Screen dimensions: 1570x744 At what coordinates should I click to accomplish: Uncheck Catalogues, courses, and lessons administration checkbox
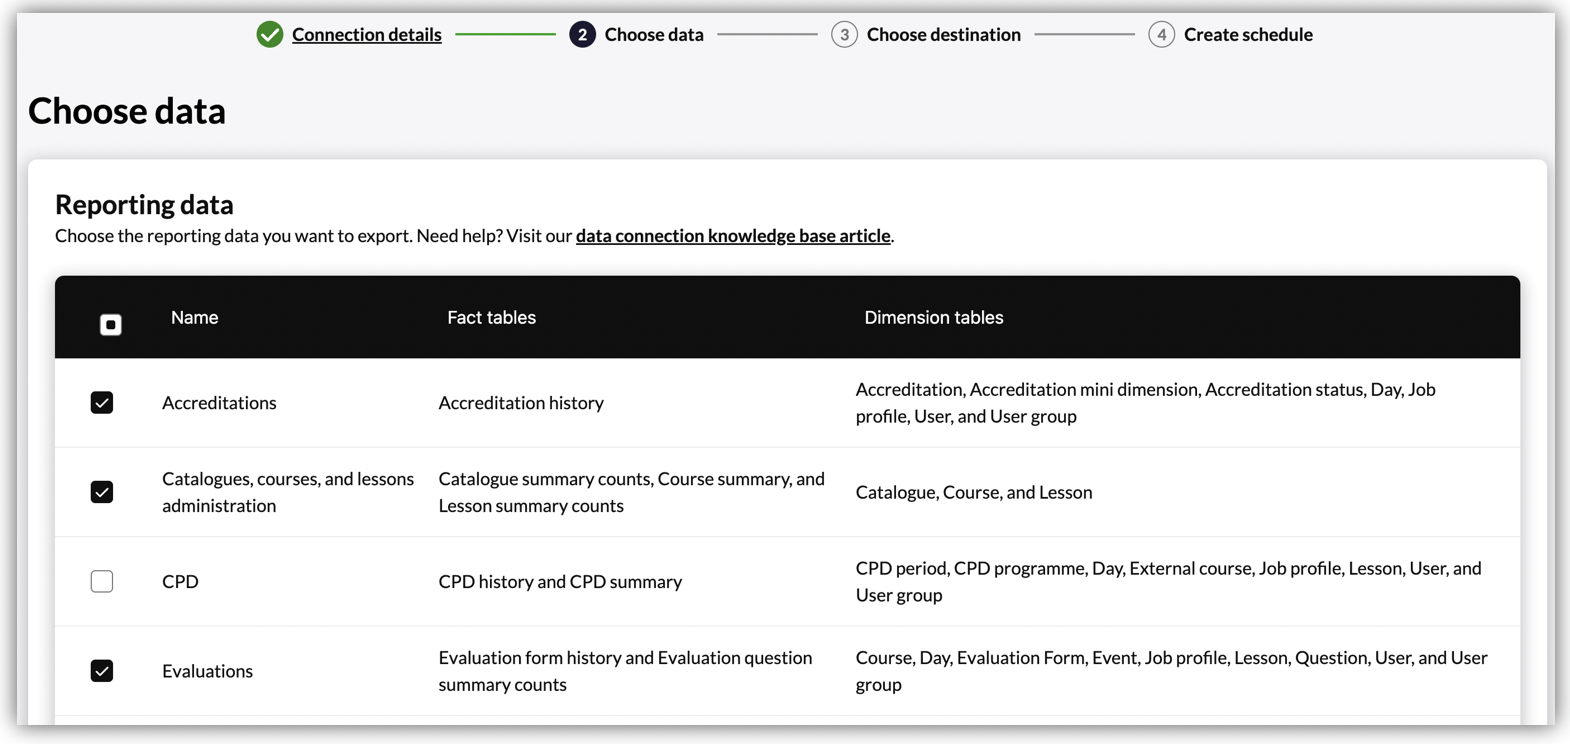click(102, 492)
